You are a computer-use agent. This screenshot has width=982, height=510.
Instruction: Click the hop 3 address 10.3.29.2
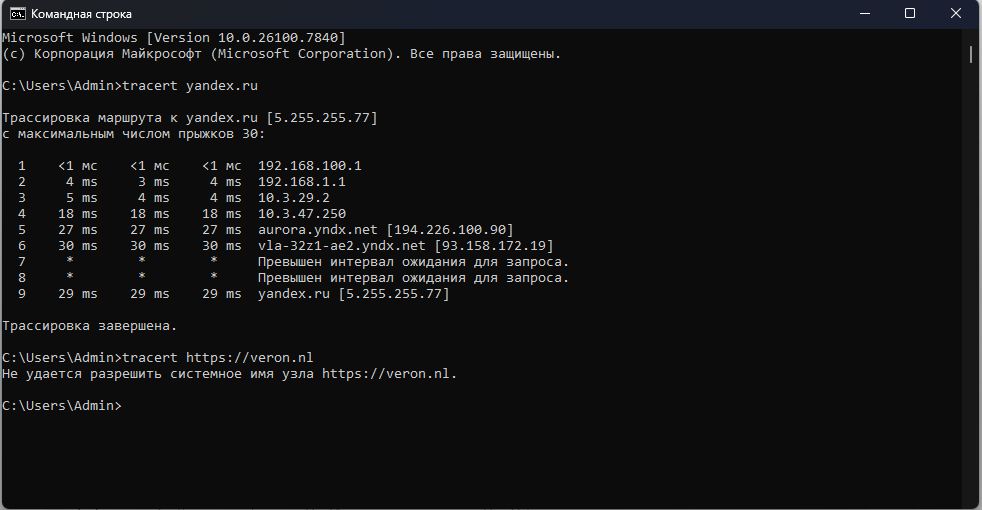(294, 198)
